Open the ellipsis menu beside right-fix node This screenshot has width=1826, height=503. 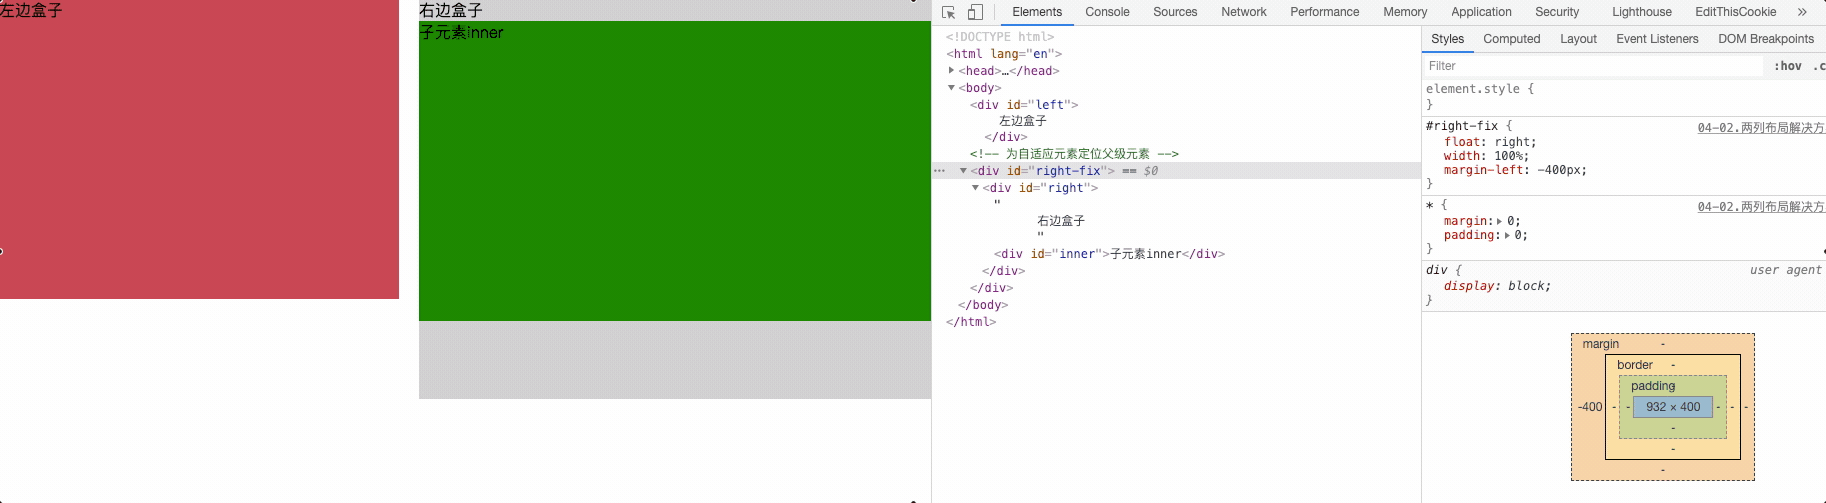click(x=939, y=171)
